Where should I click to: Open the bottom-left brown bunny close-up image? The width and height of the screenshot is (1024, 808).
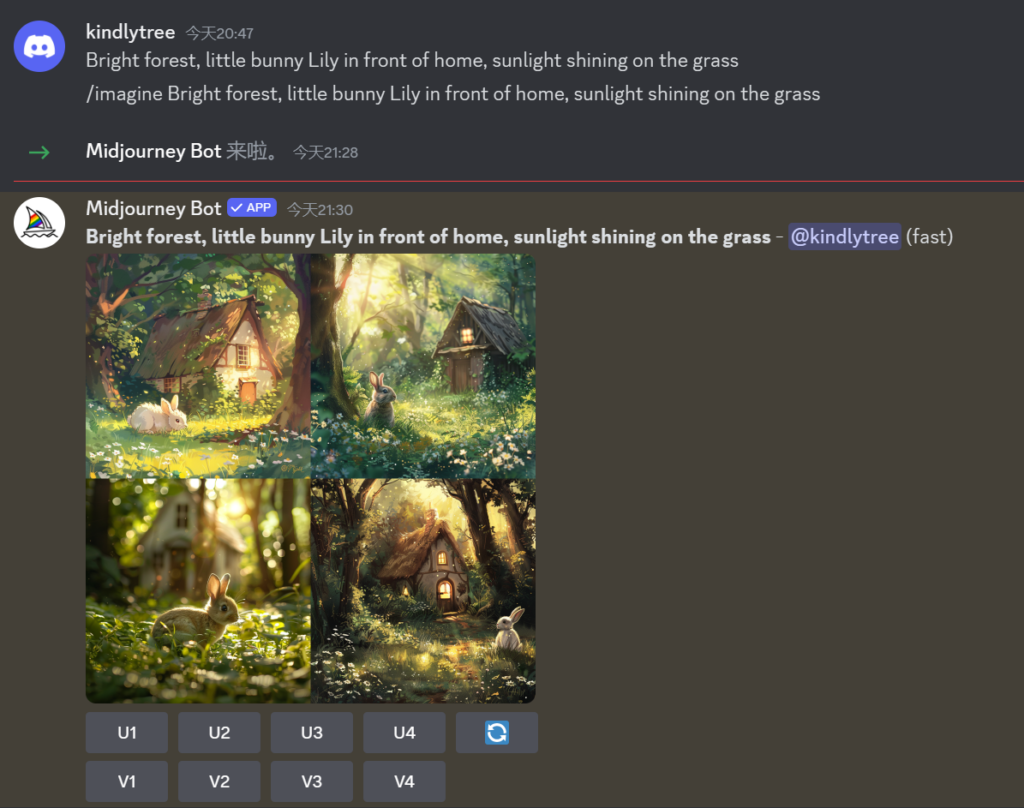click(x=198, y=590)
